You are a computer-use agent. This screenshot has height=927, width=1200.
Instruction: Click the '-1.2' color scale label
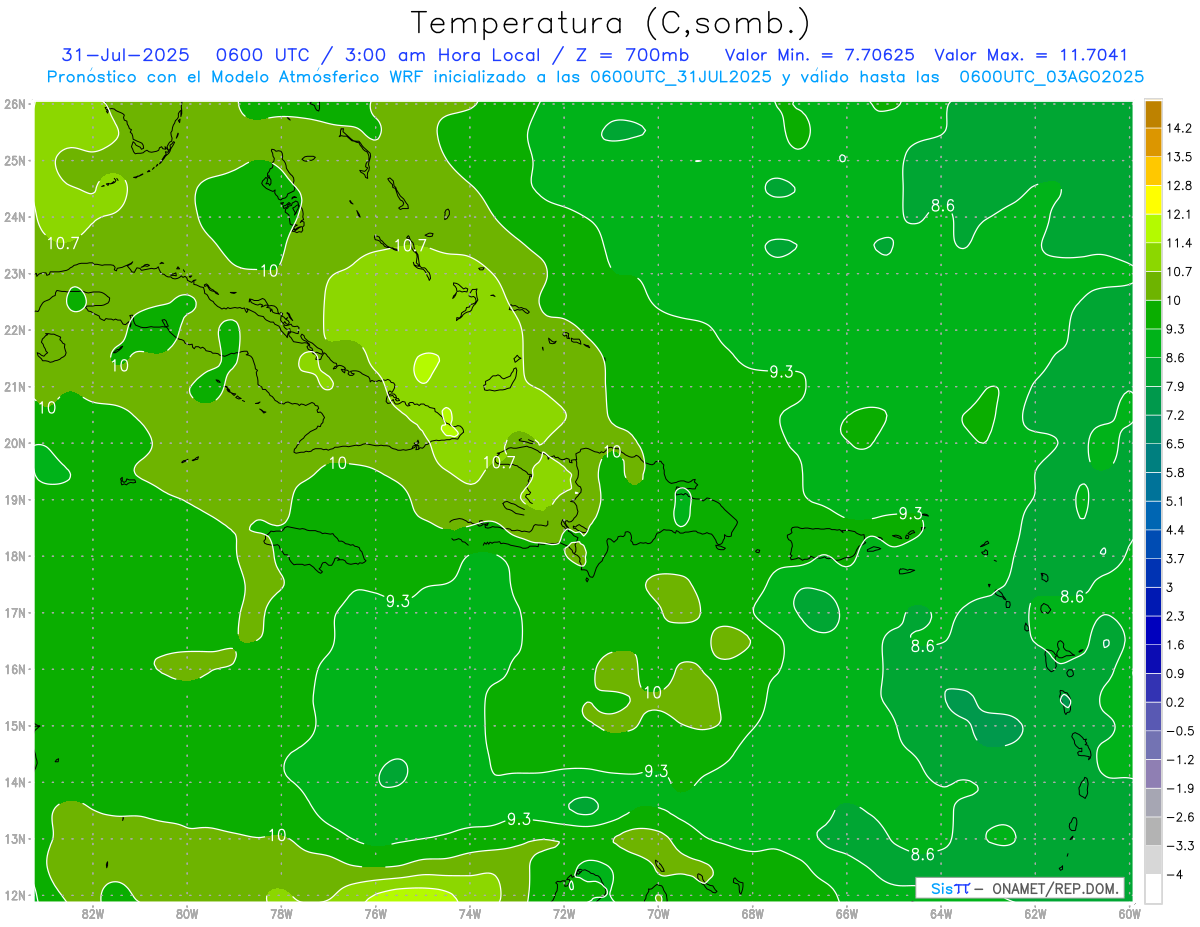tap(1179, 760)
